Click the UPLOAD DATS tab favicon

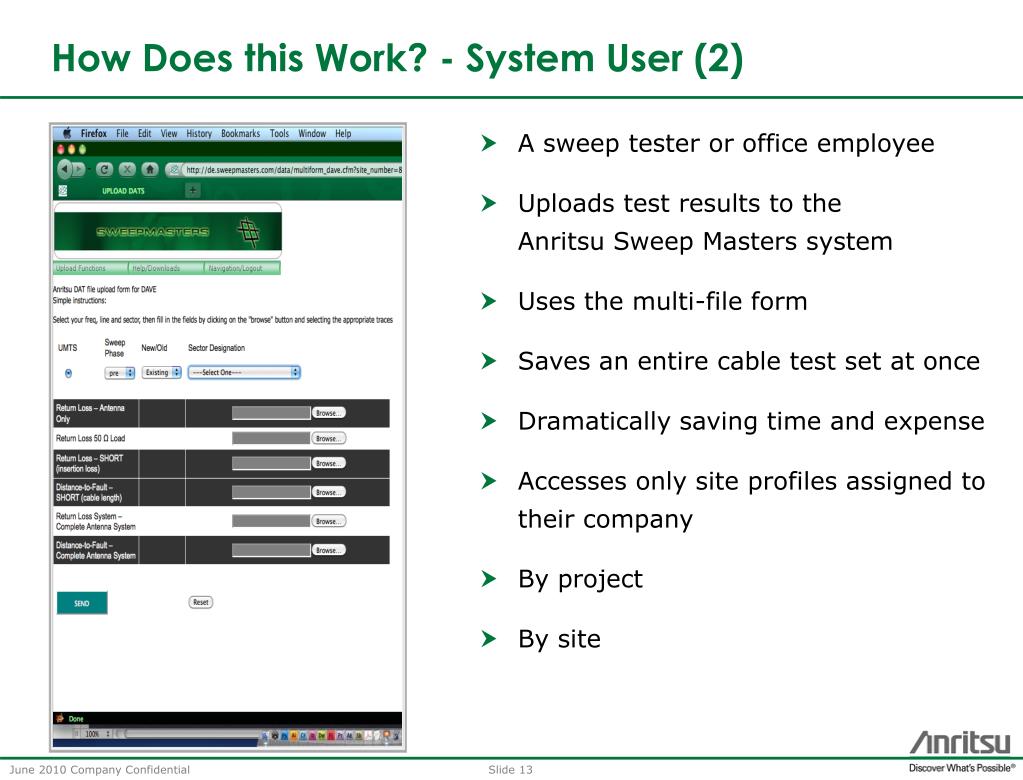[63, 190]
